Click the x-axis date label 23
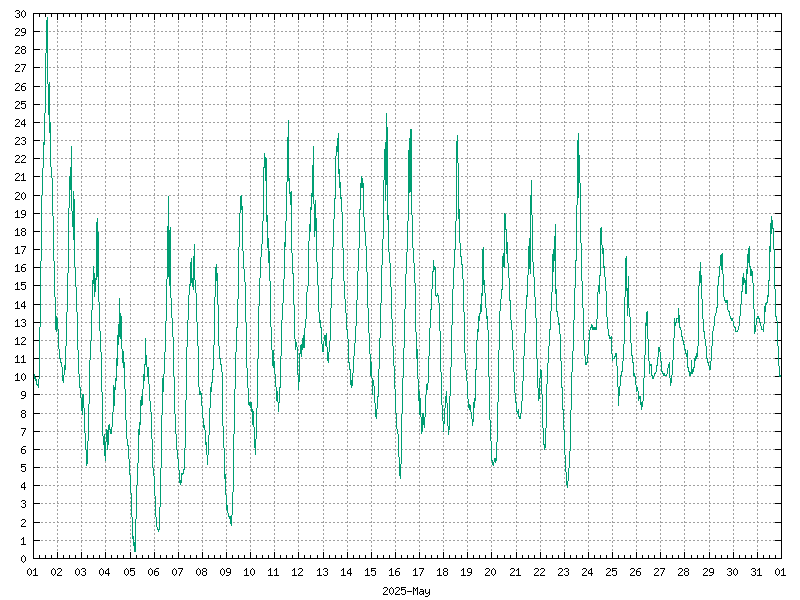800x600 pixels. coord(563,572)
